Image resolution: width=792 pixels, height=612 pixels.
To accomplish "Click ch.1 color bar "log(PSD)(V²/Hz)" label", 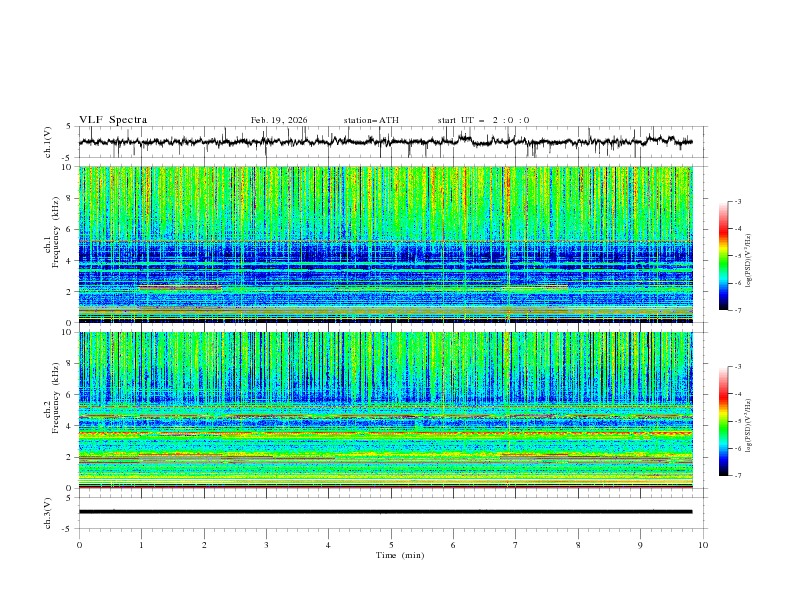I will pos(749,261).
